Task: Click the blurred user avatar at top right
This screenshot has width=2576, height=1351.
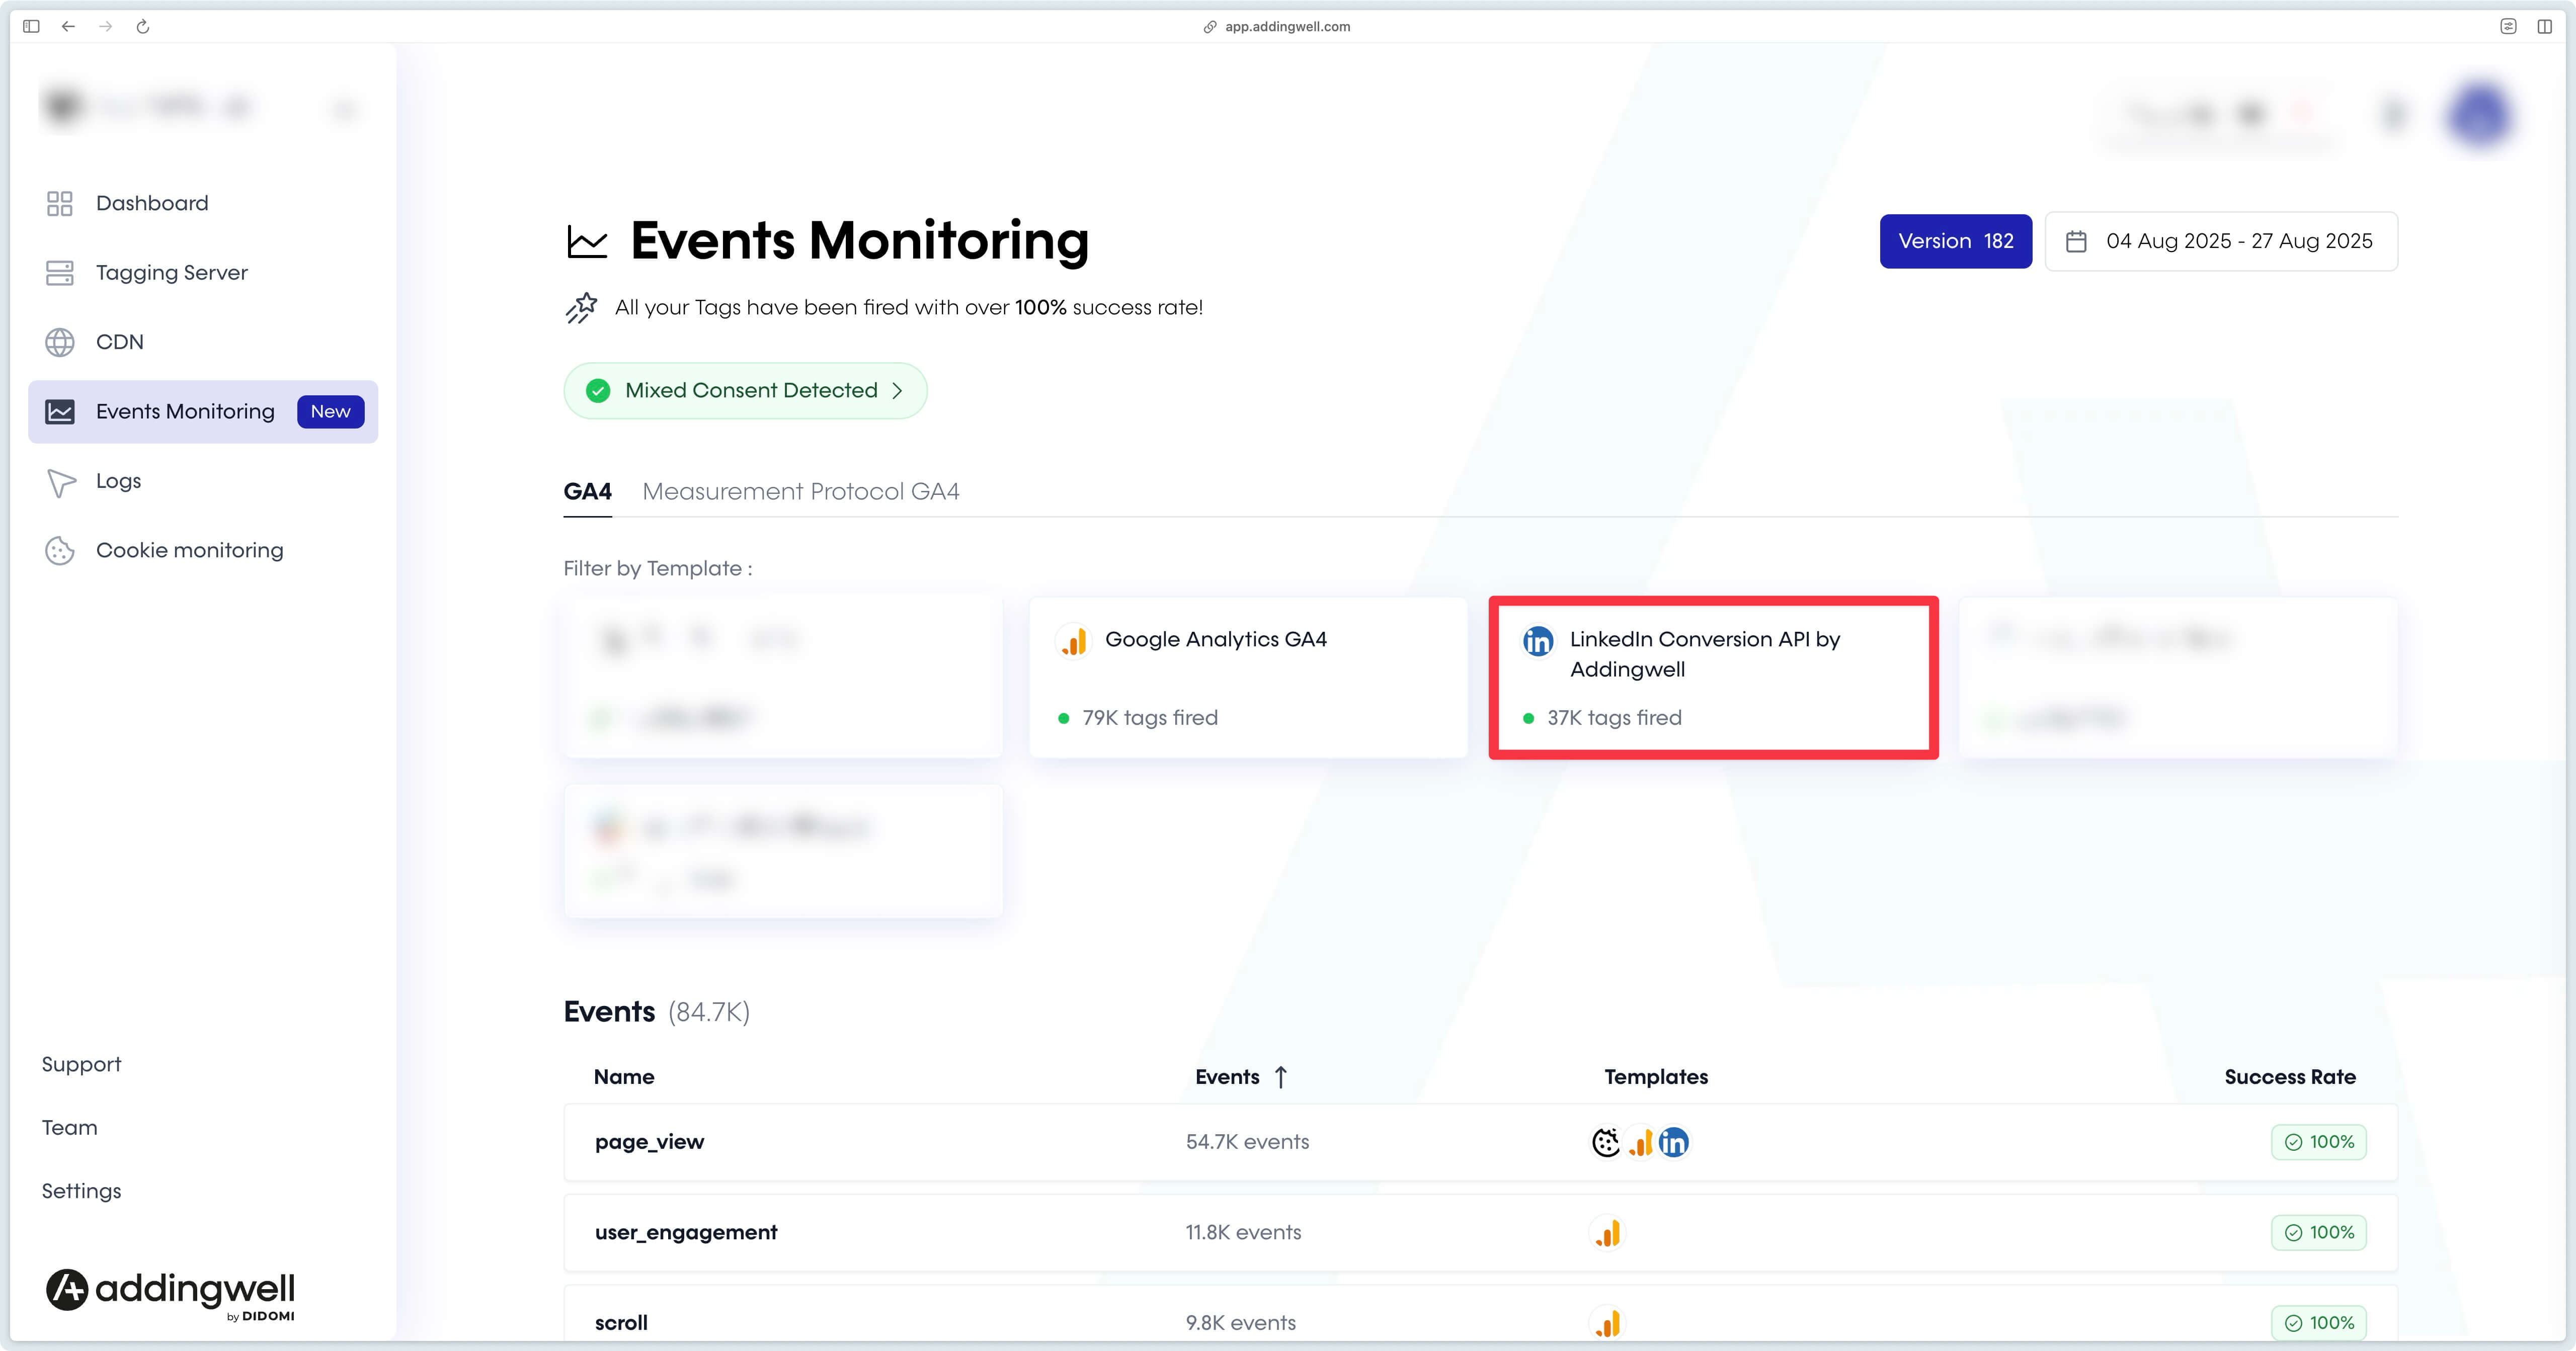Action: pyautogui.click(x=2481, y=115)
